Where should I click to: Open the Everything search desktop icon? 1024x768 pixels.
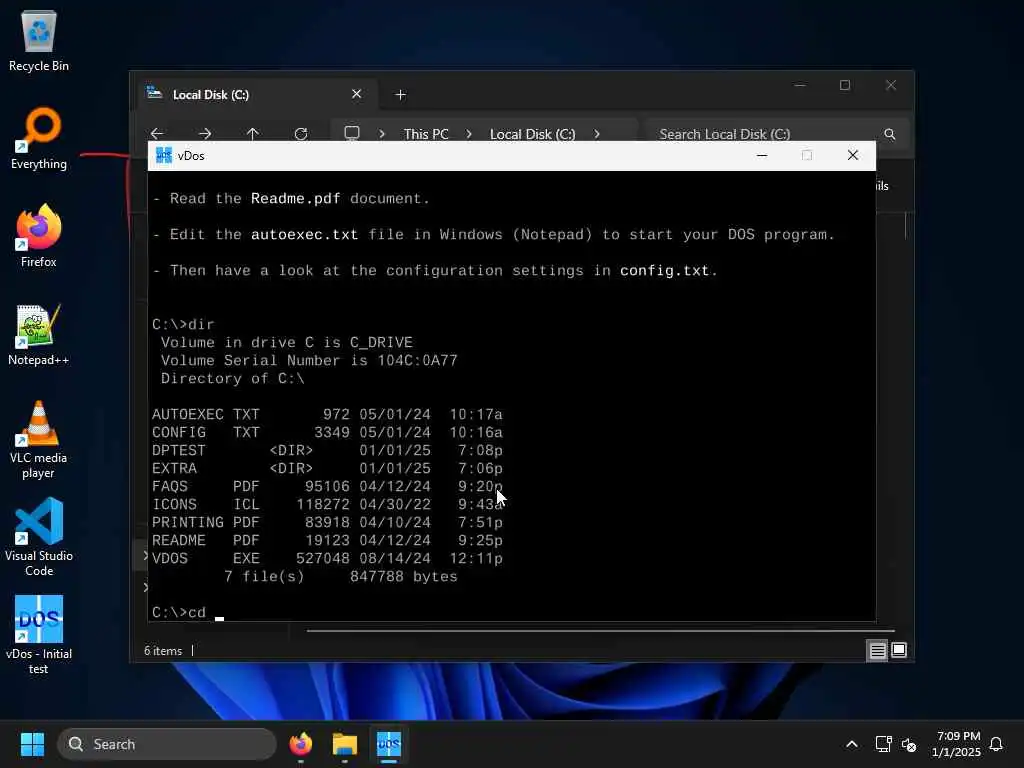coord(39,138)
